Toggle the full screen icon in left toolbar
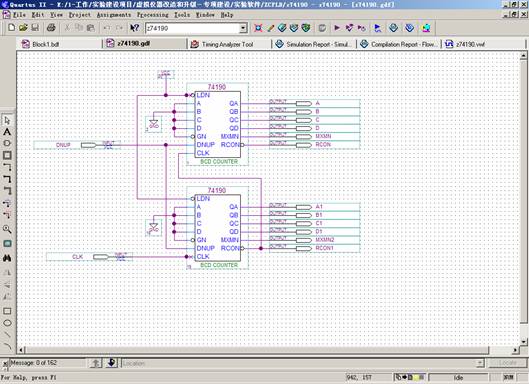This screenshot has height=384, width=529. point(7,244)
